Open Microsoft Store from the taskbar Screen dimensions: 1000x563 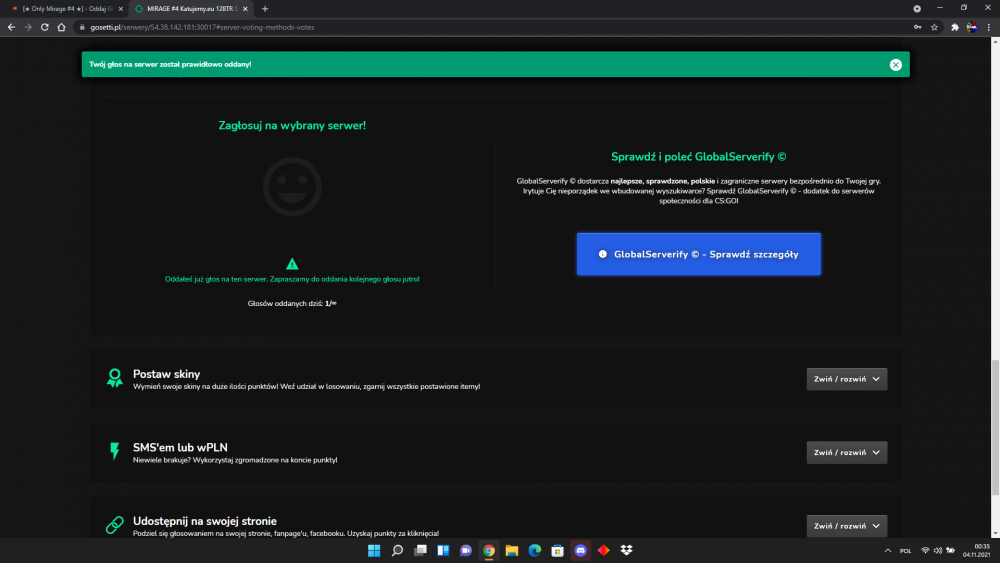557,550
